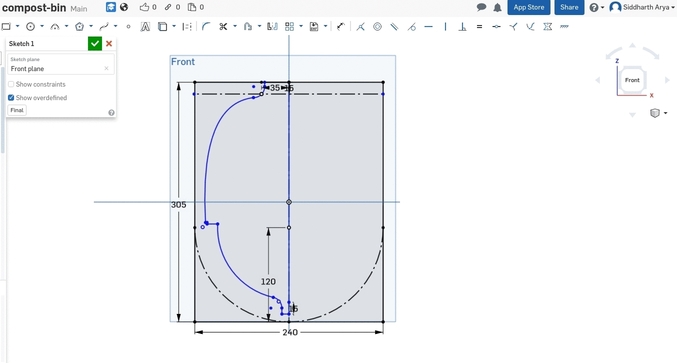Expand the spline tool dropdown arrow
Screen dimensions: 677x363
pos(115,27)
